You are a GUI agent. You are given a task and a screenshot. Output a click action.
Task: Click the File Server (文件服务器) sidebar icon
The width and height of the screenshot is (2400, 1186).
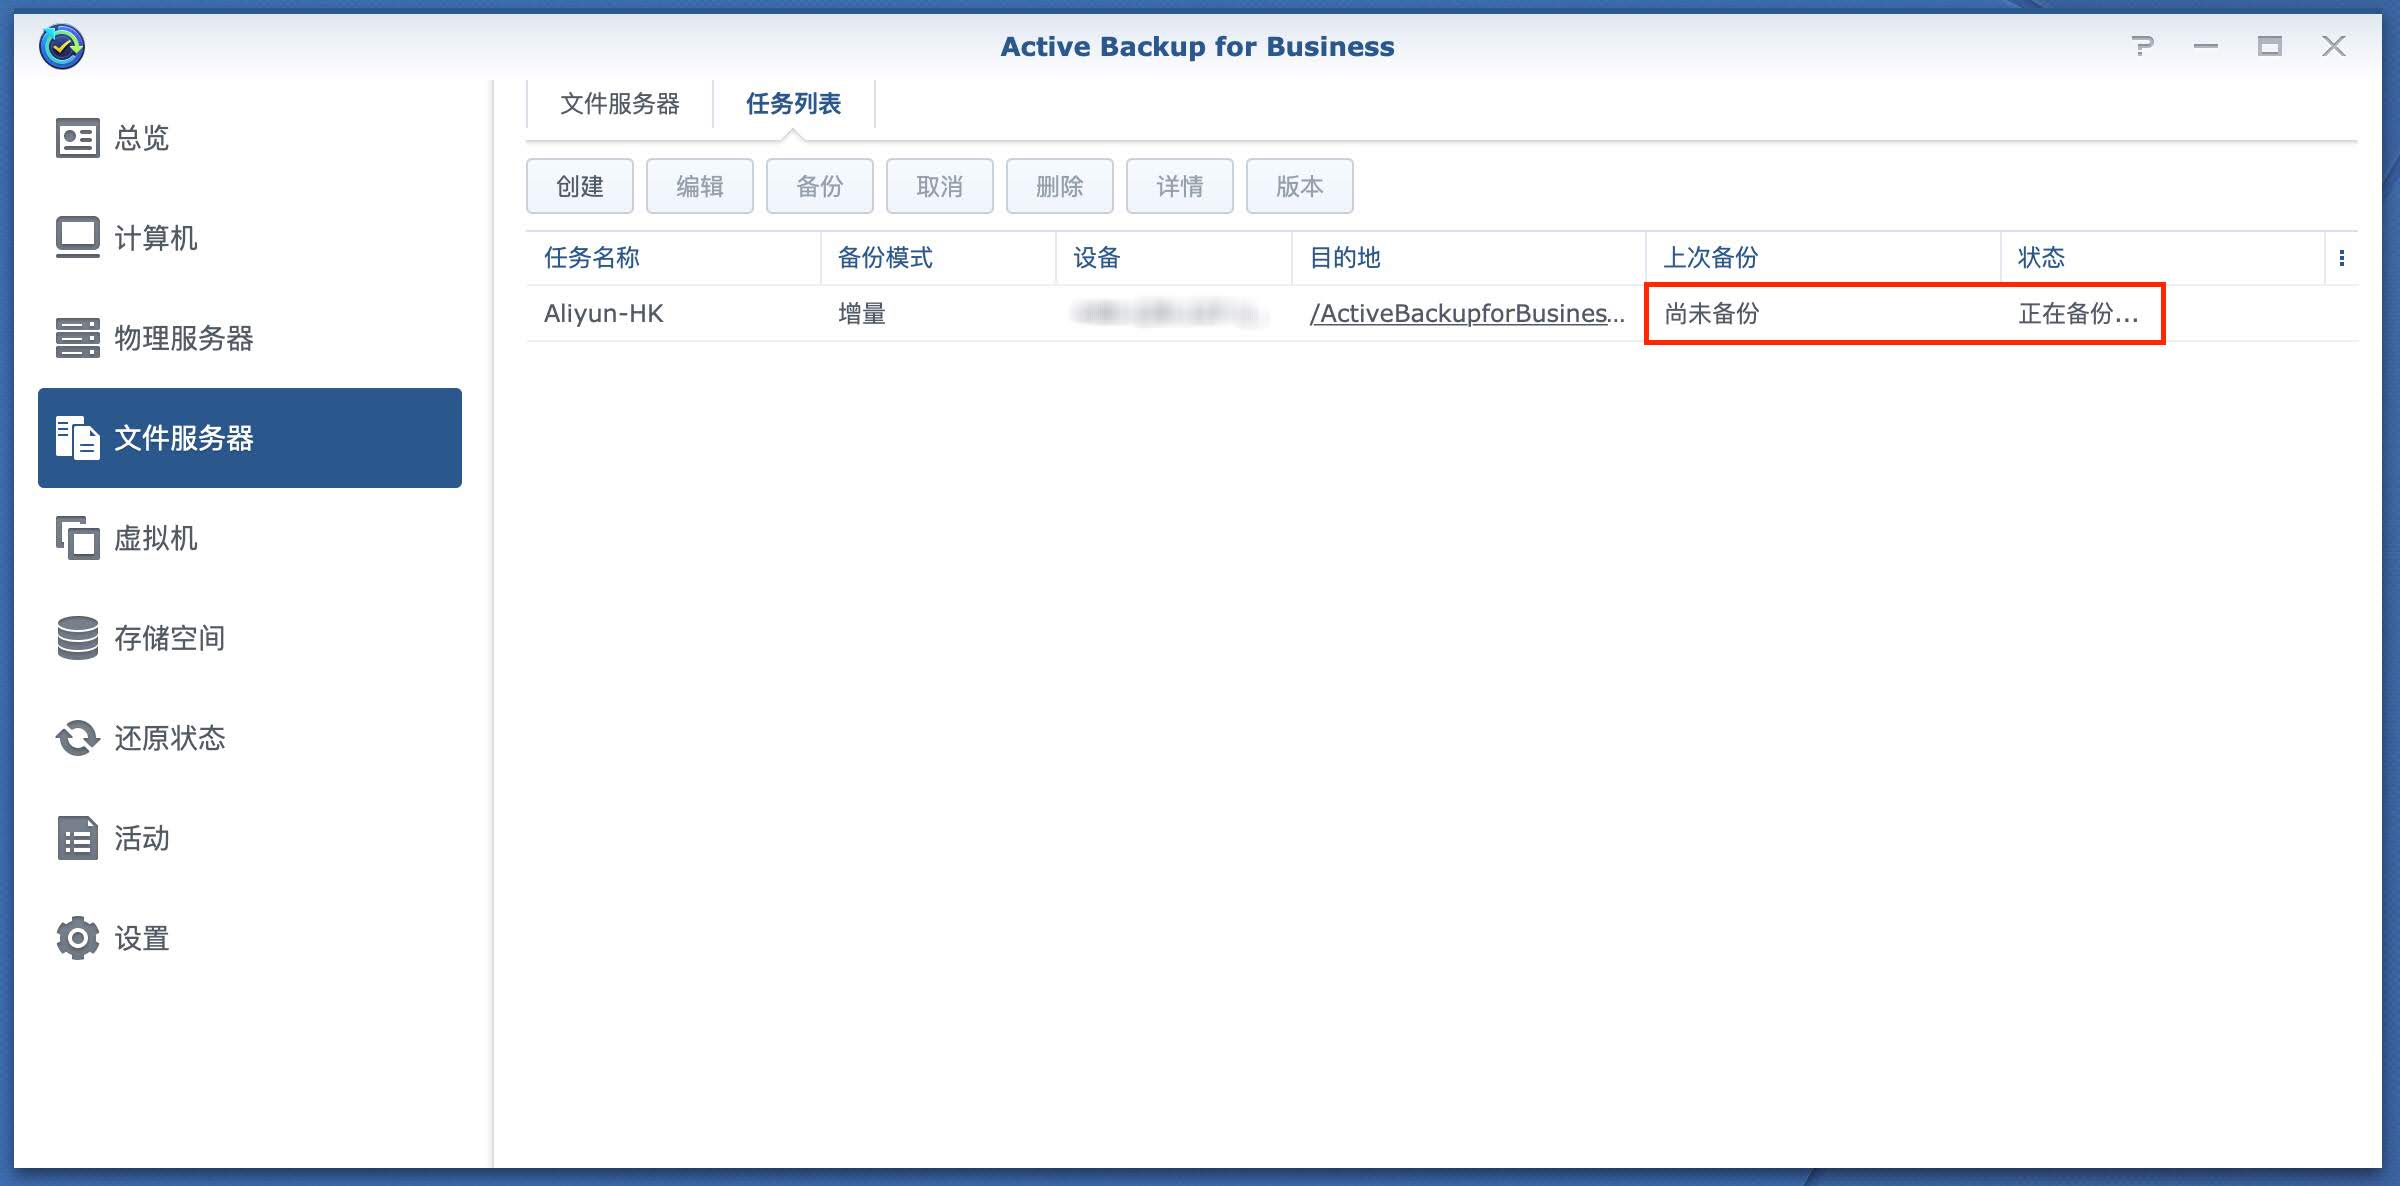[x=77, y=438]
